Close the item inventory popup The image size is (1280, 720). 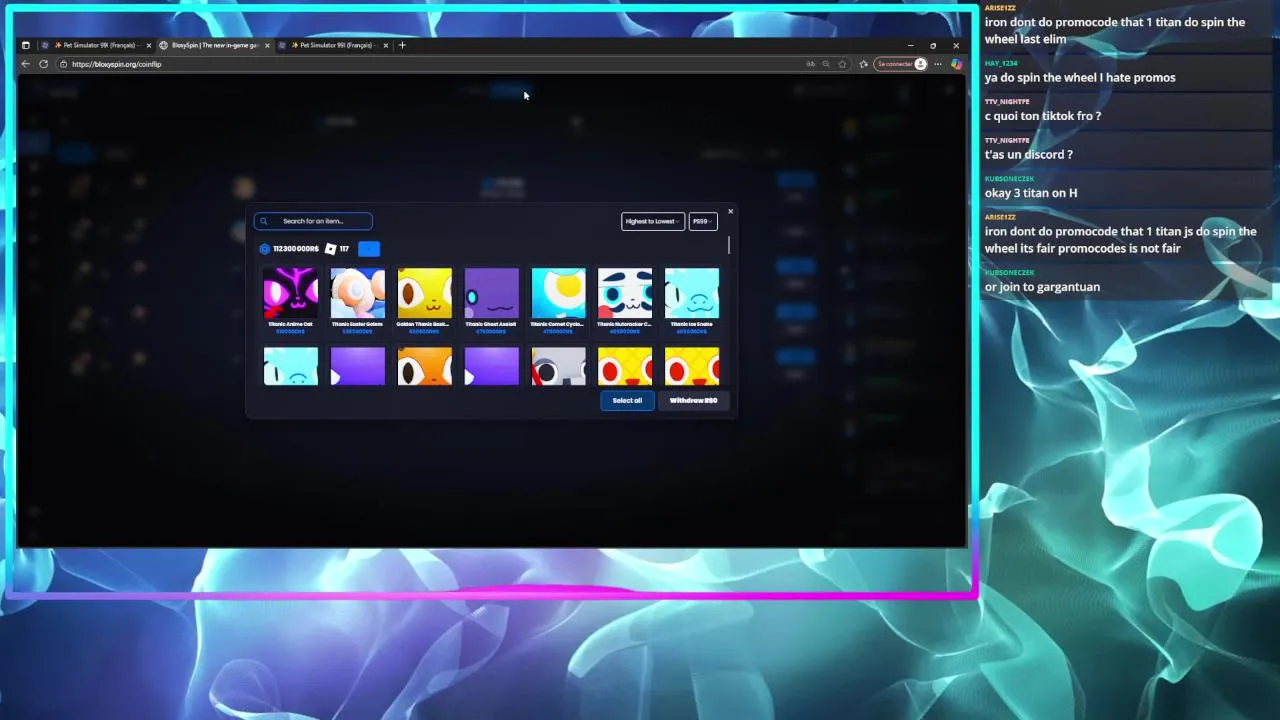tap(730, 211)
